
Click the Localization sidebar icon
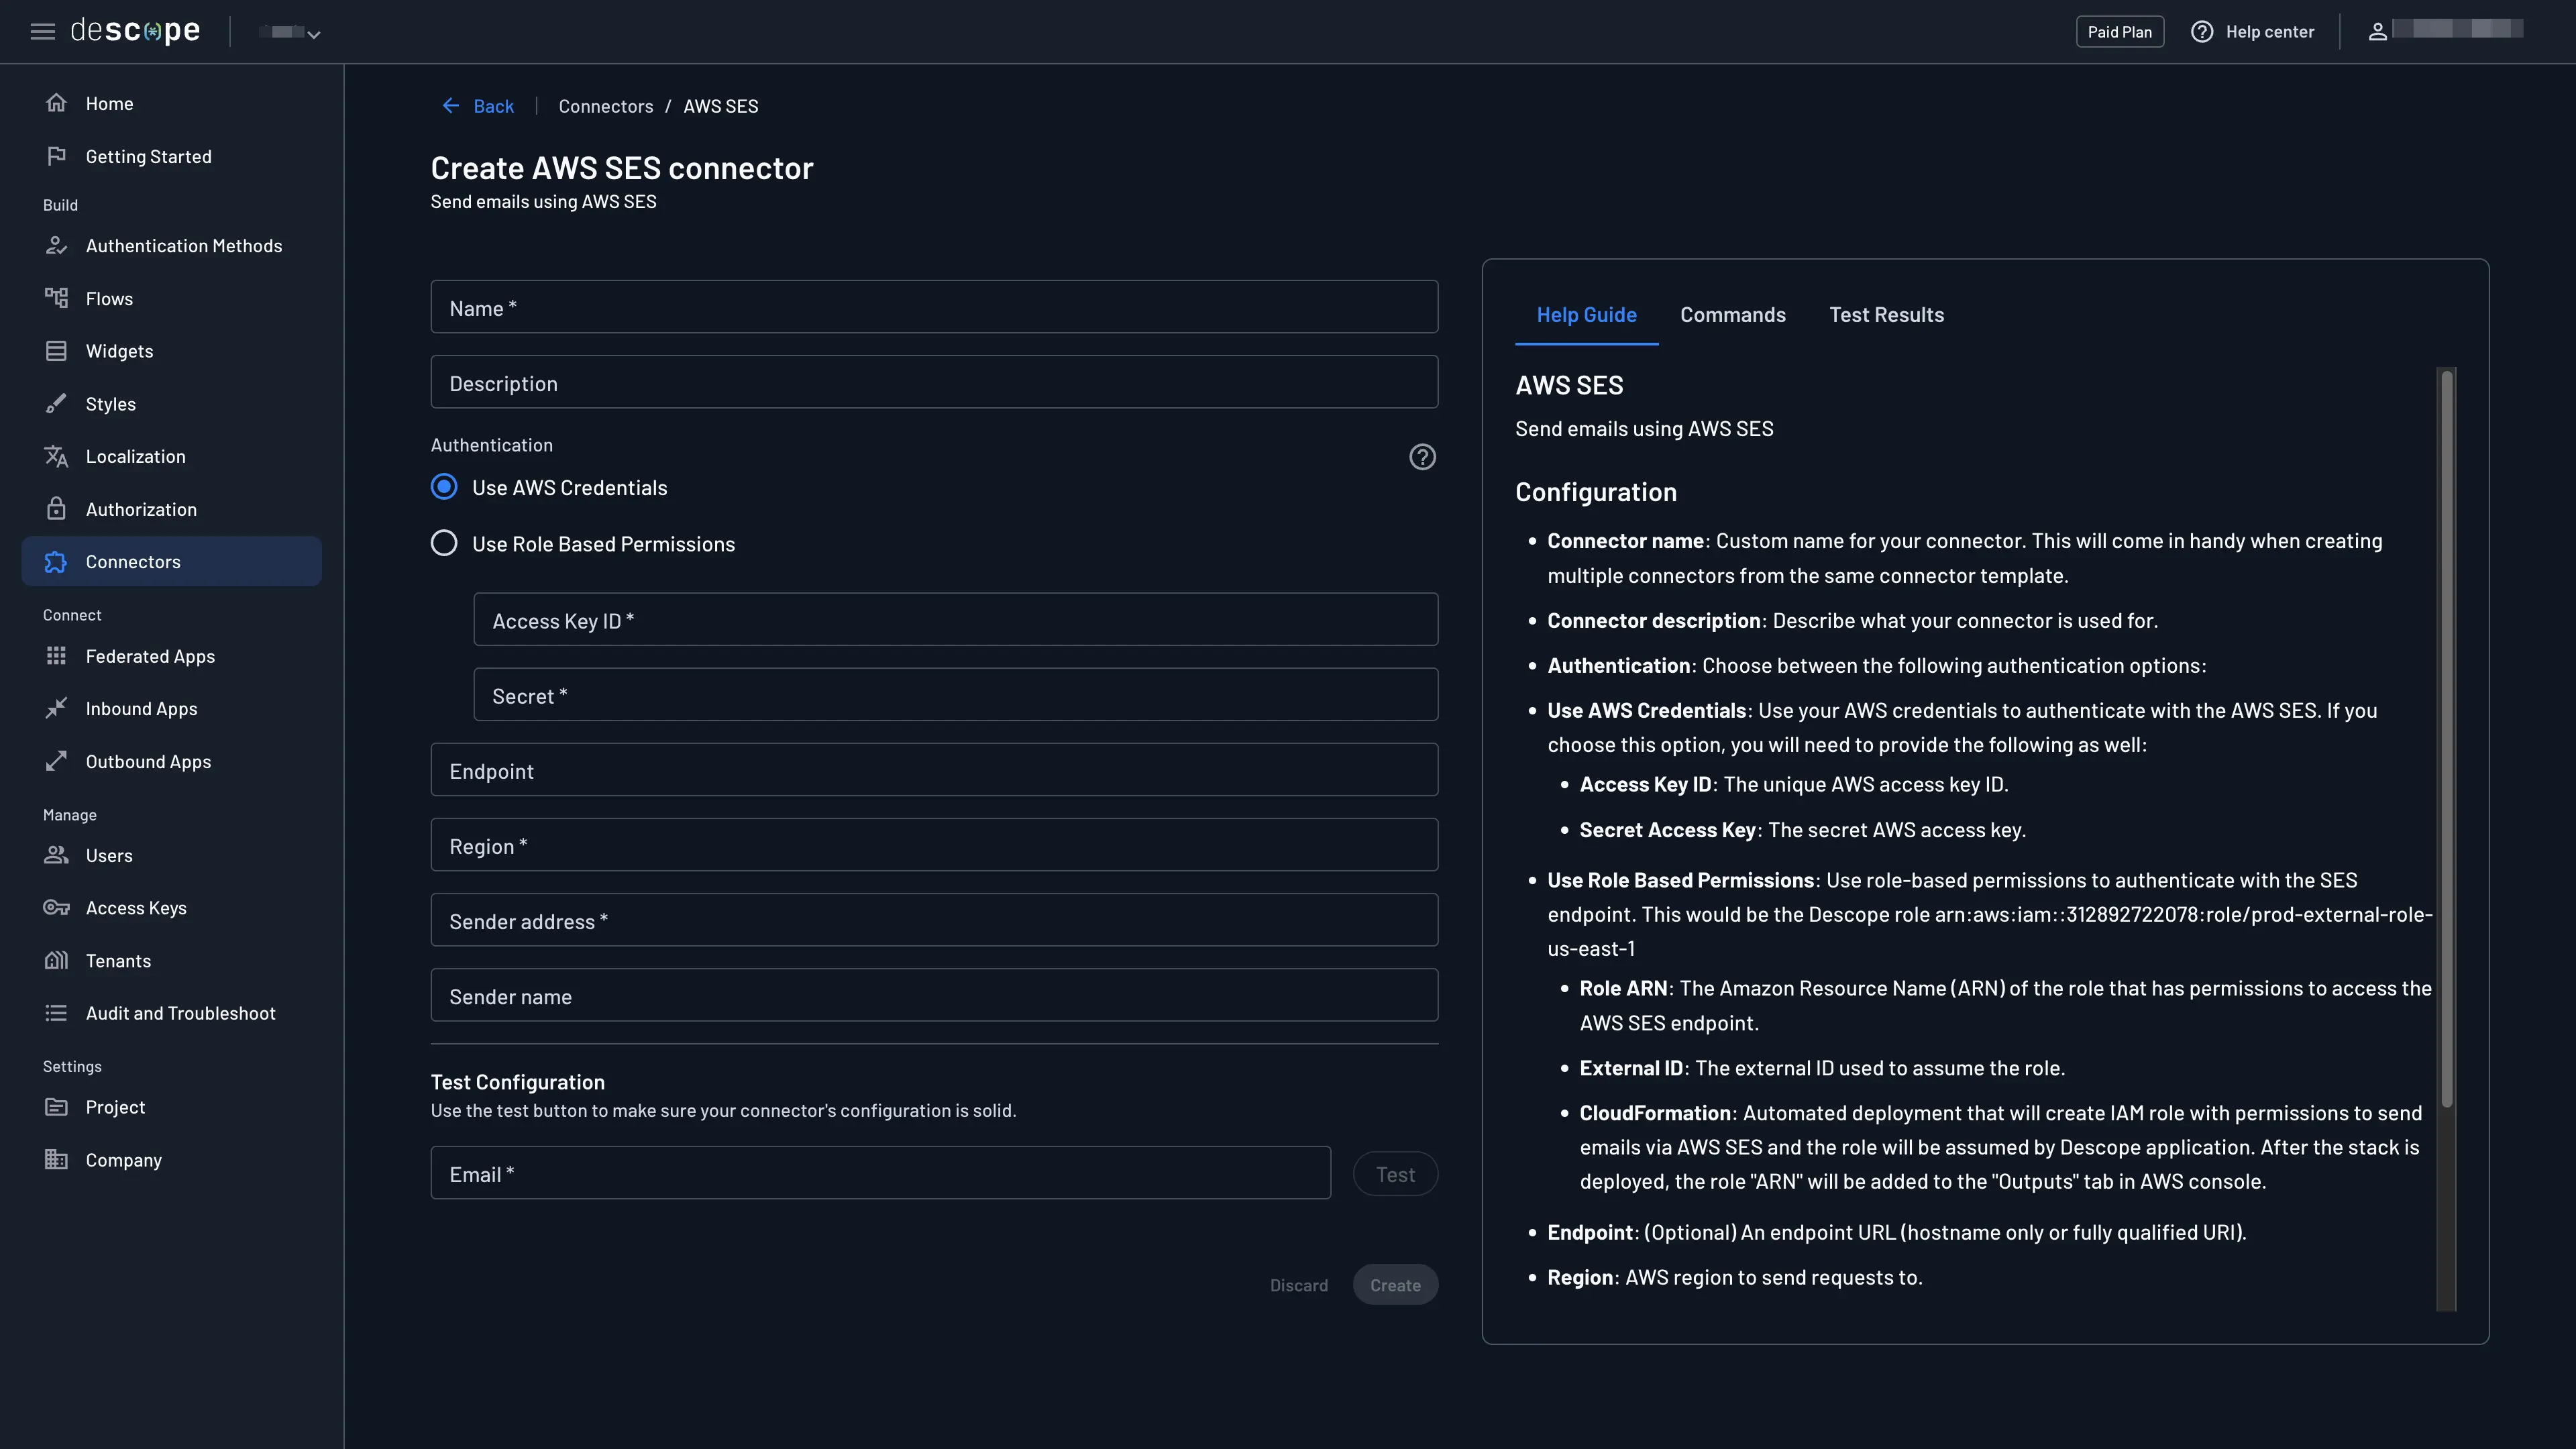click(x=56, y=456)
